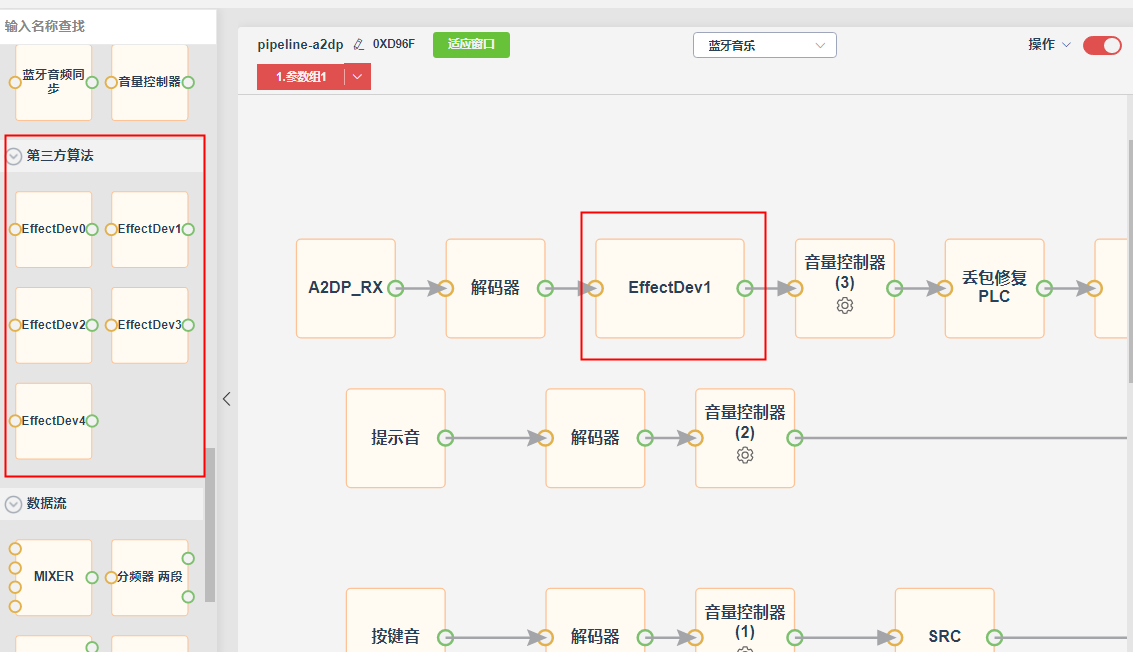Image resolution: width=1133 pixels, height=652 pixels.
Task: Click the green output port of 提示音
Action: (446, 438)
